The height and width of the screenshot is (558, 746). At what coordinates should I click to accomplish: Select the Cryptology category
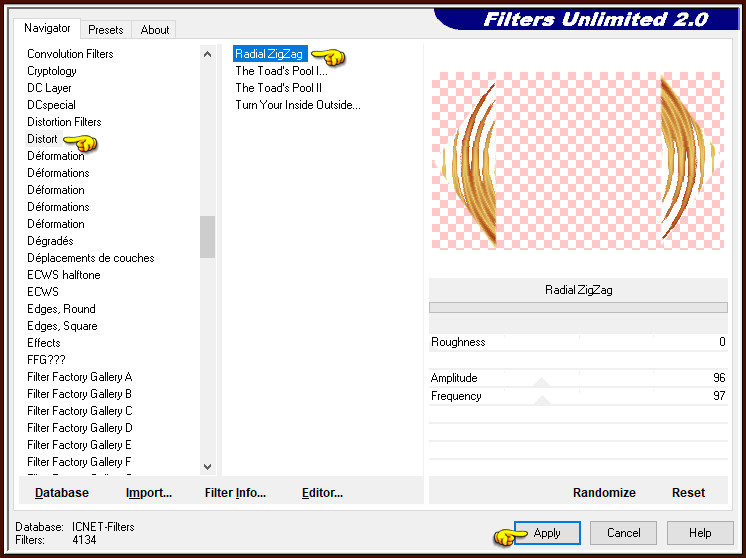coord(51,71)
